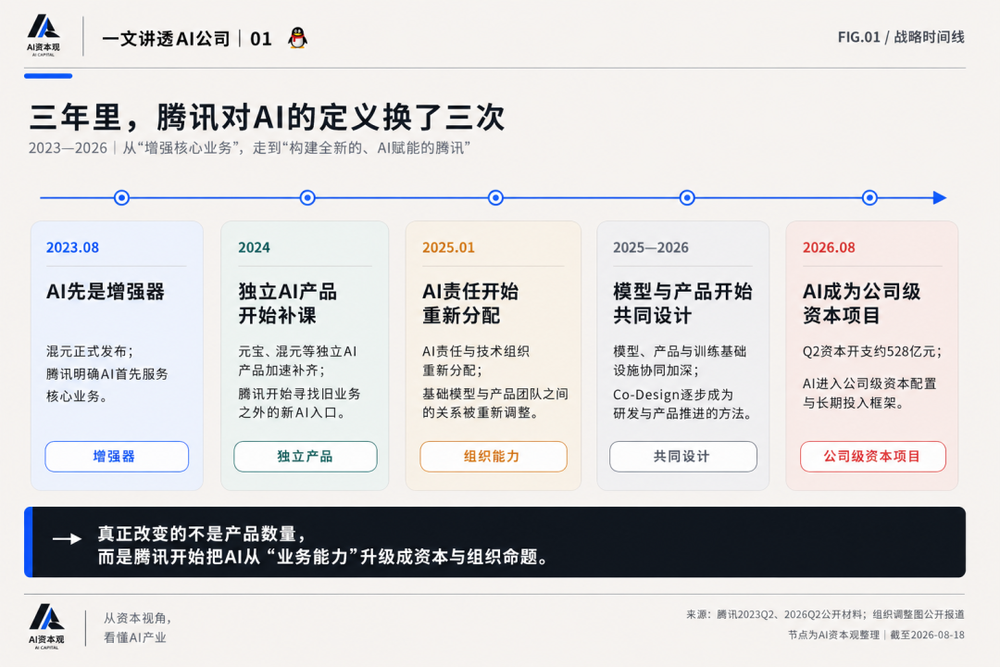Click the text Co-Design逐步成为研发与产品推进的方法

point(683,404)
